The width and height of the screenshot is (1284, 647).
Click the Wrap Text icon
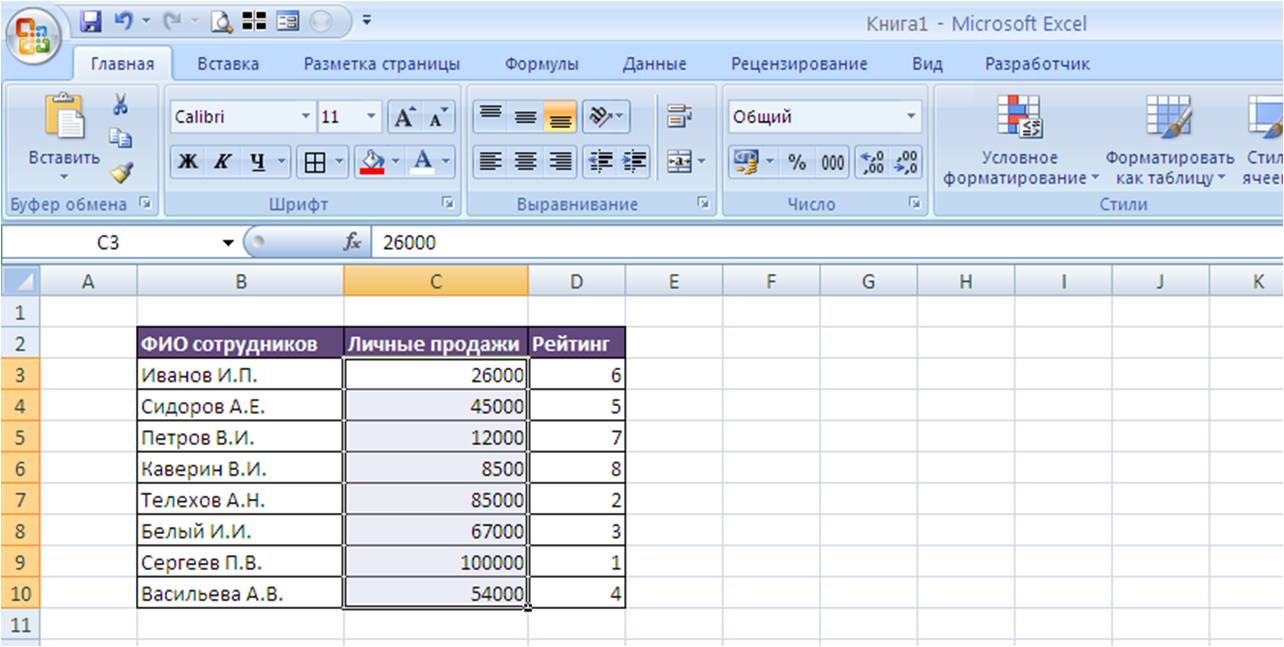[x=680, y=117]
